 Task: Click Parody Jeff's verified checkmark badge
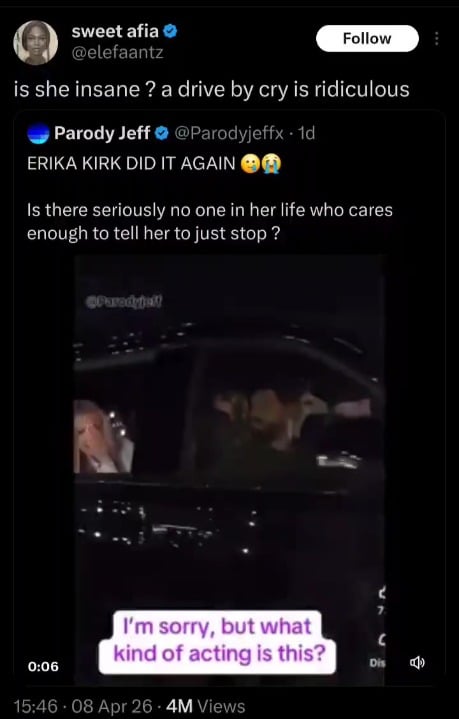point(161,133)
